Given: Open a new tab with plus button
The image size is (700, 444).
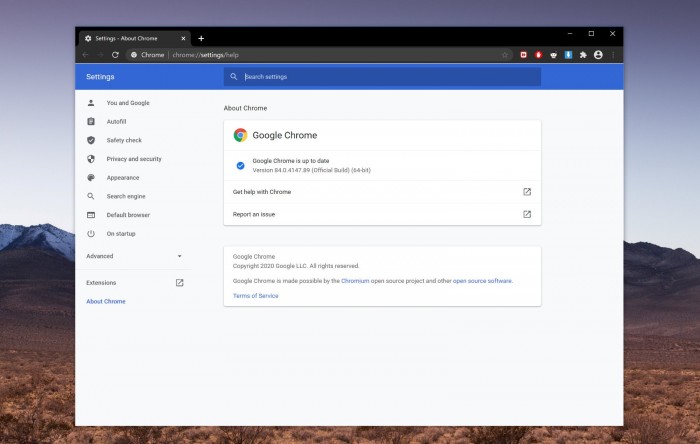Looking at the screenshot, I should [x=201, y=38].
